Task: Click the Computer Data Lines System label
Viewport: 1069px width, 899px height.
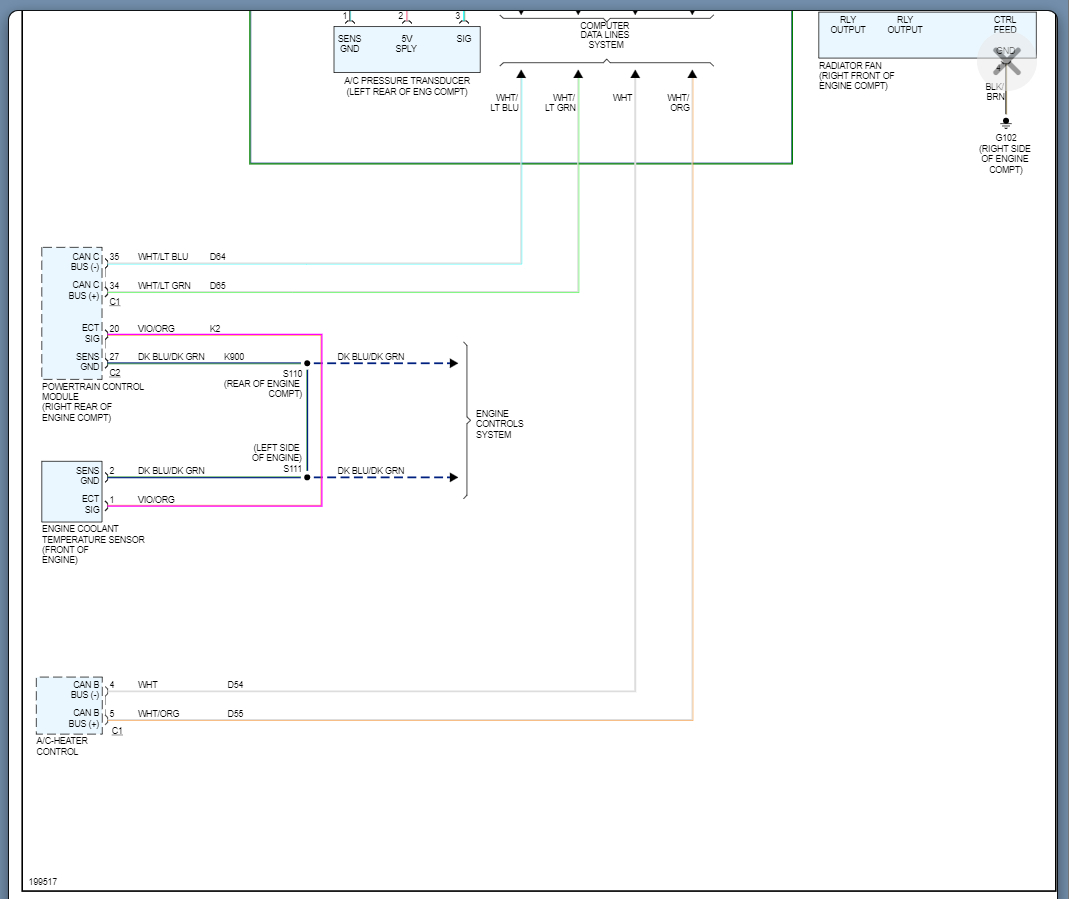Action: 605,35
